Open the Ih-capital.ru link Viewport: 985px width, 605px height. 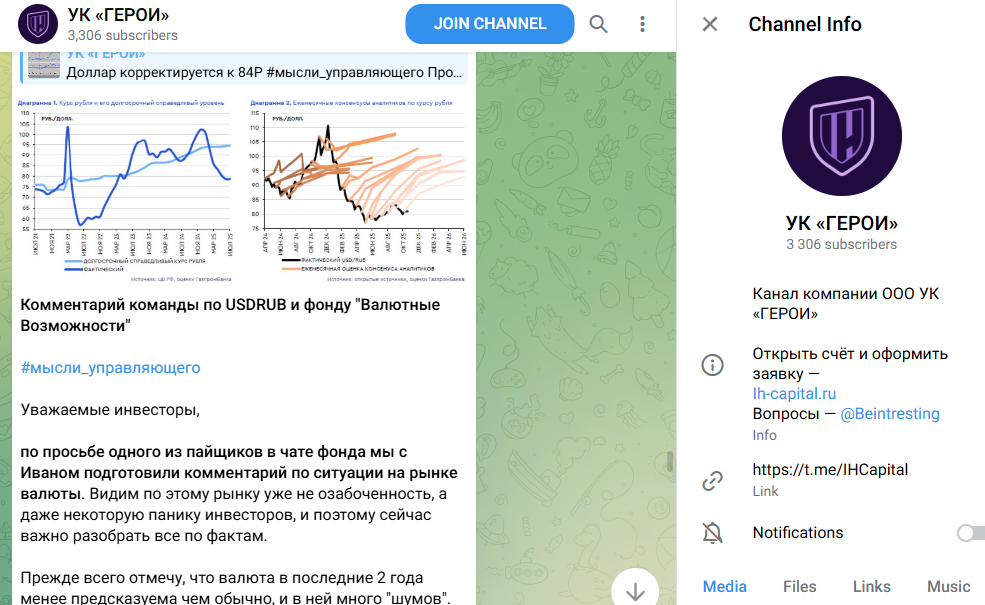(x=794, y=393)
